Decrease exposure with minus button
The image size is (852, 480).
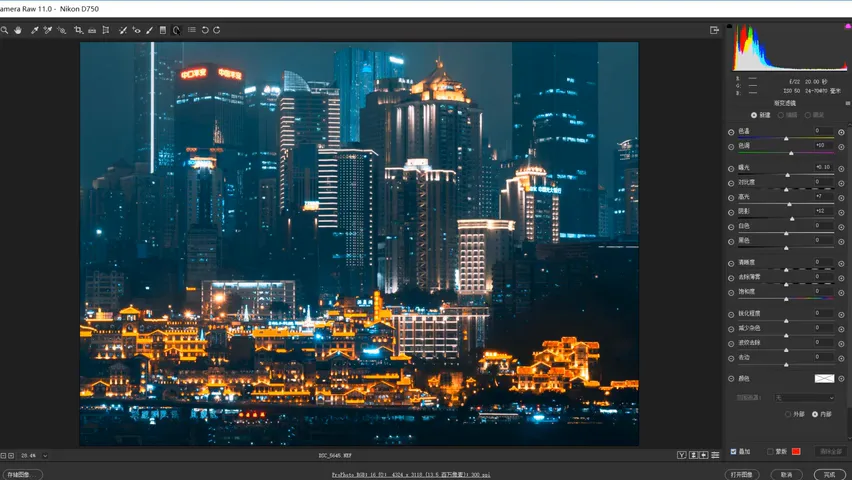[731, 169]
